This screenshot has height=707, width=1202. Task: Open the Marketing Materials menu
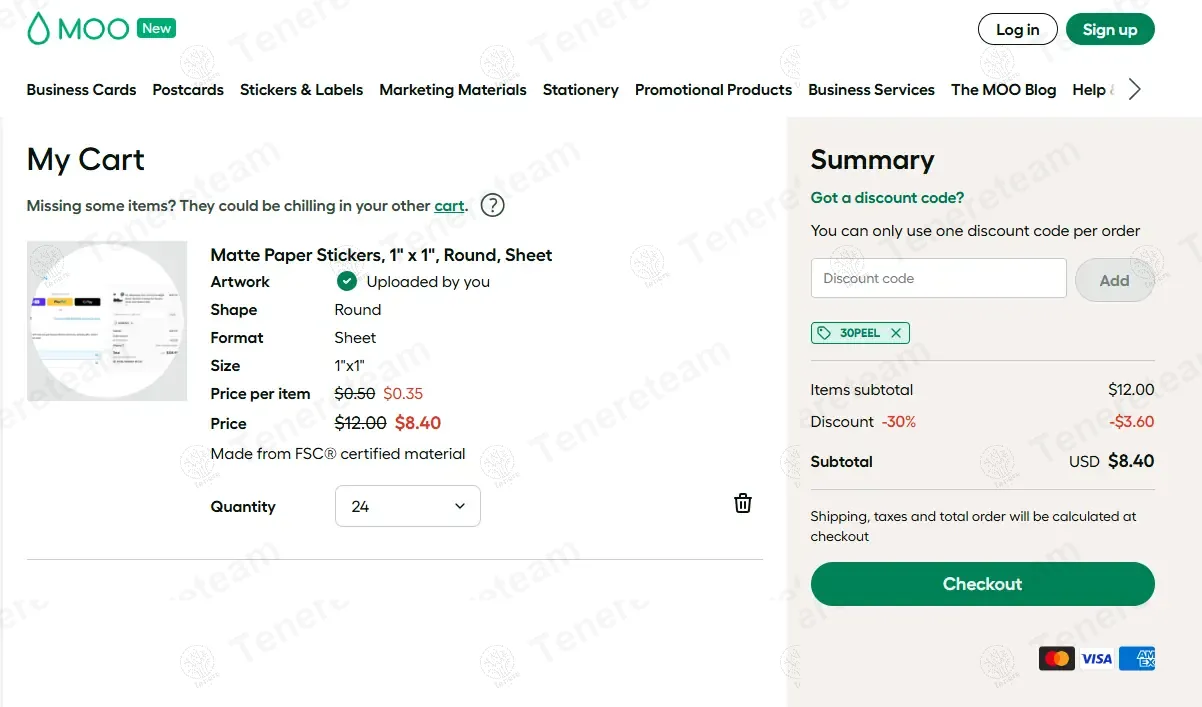click(x=452, y=90)
